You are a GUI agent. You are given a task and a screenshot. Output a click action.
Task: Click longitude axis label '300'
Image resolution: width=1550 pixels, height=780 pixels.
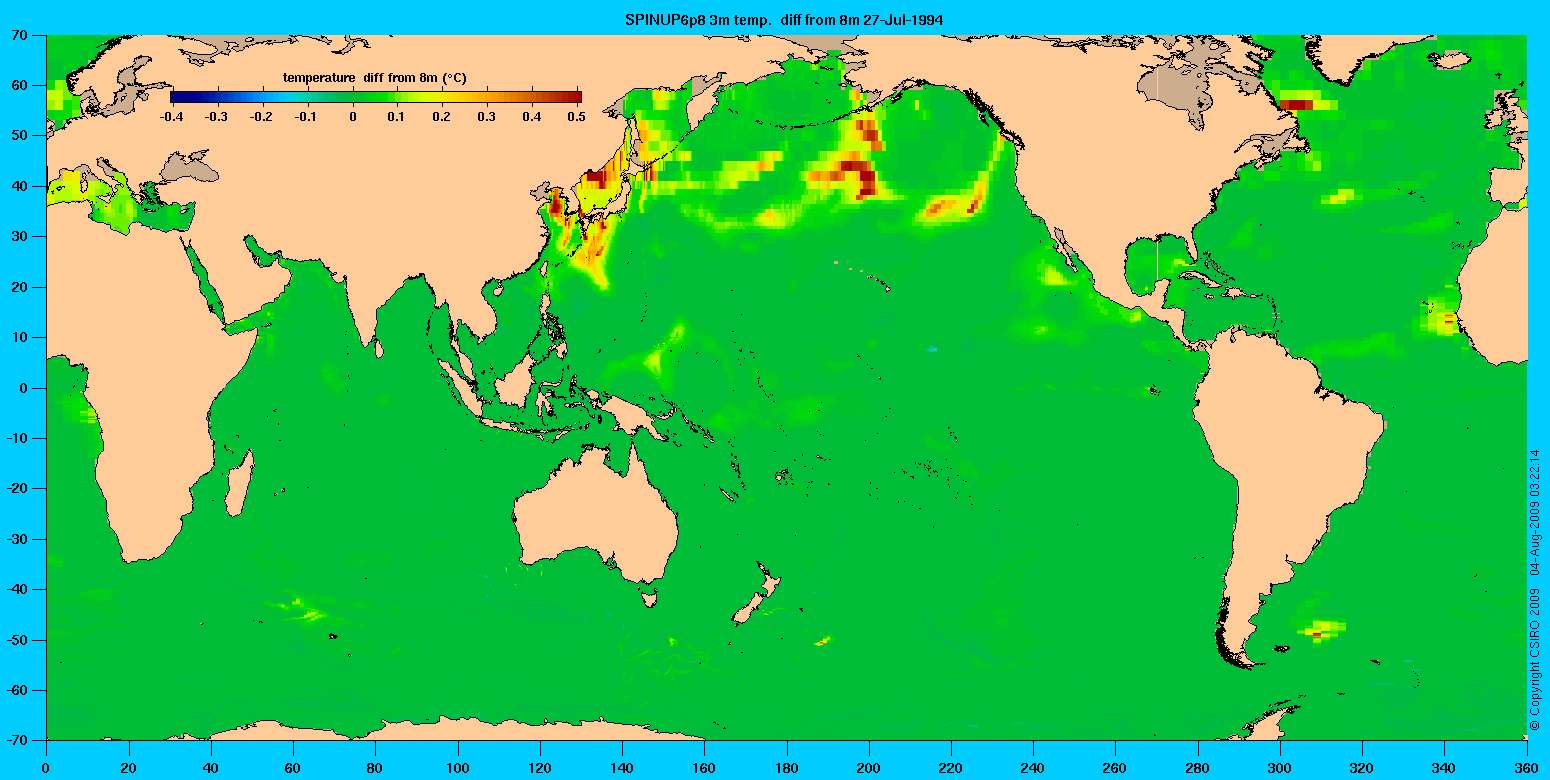point(1280,769)
